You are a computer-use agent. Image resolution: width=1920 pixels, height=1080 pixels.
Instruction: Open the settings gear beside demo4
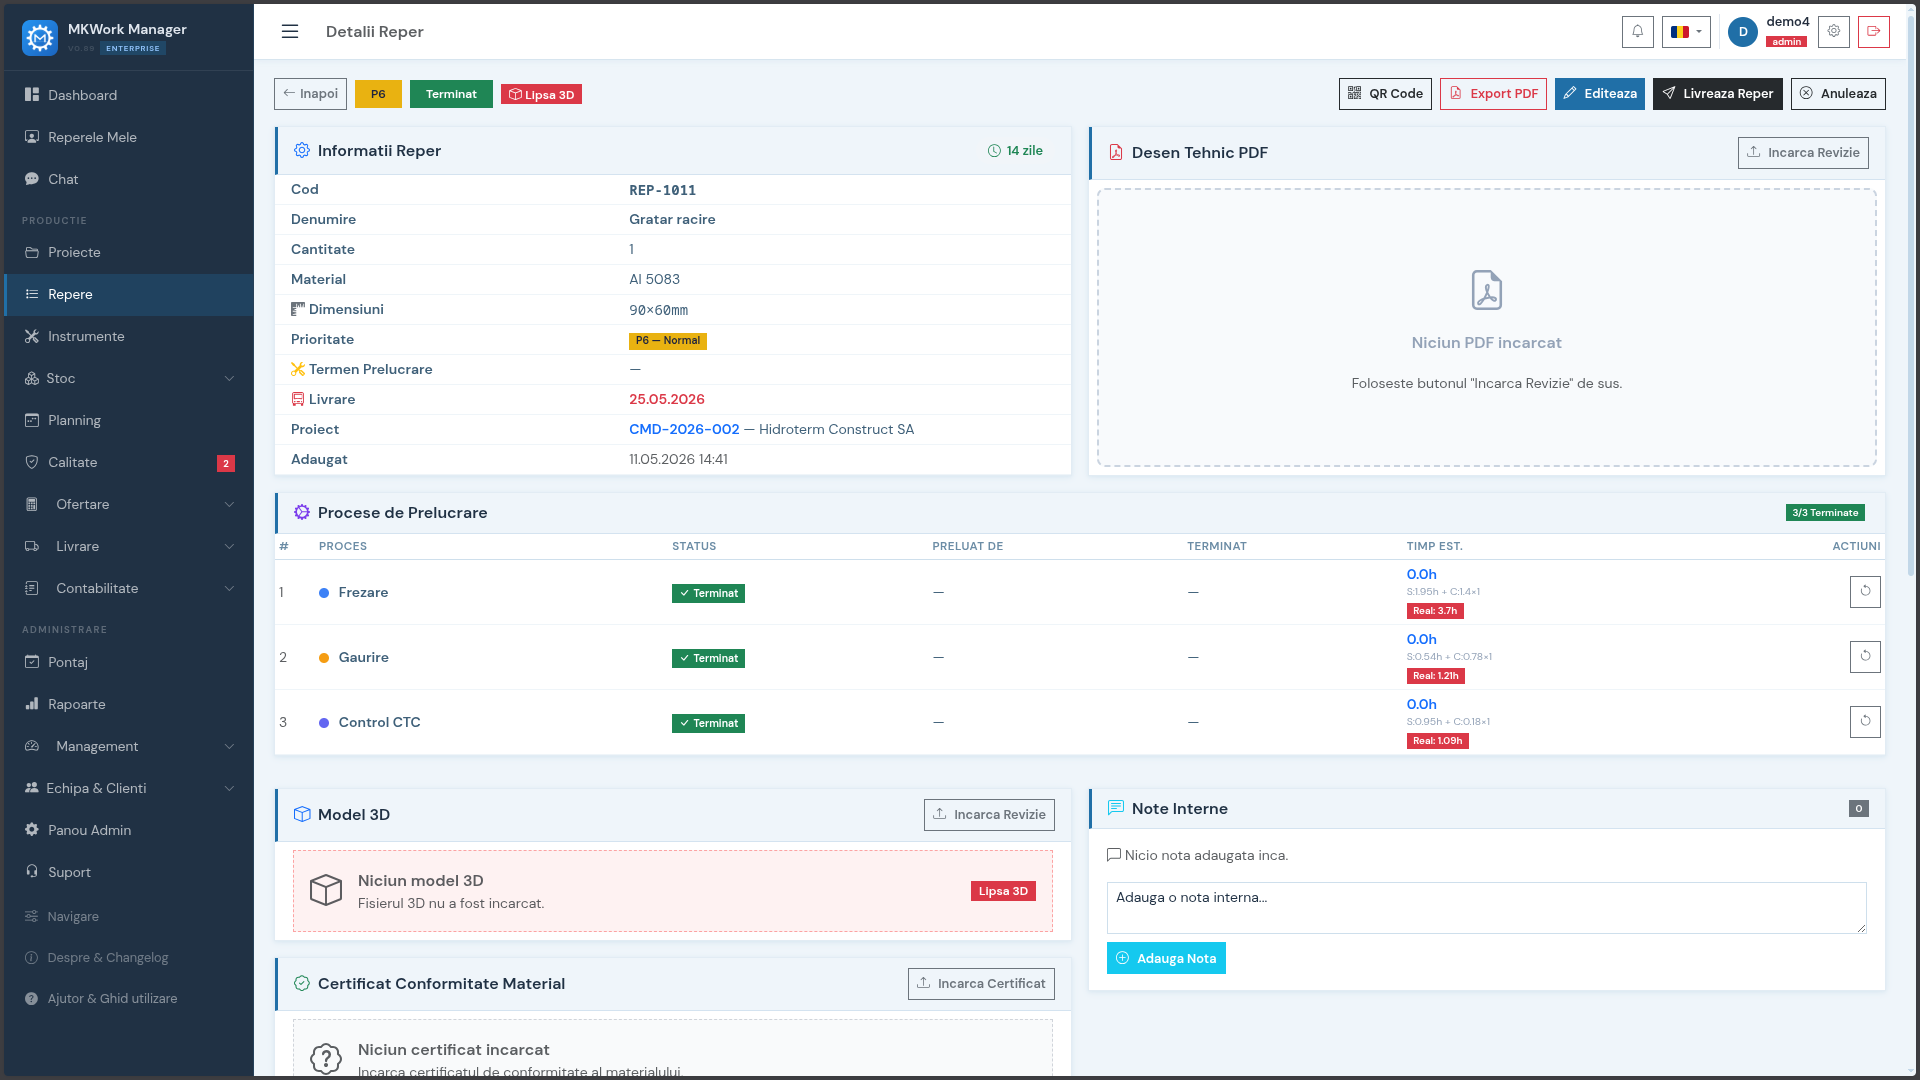tap(1833, 31)
